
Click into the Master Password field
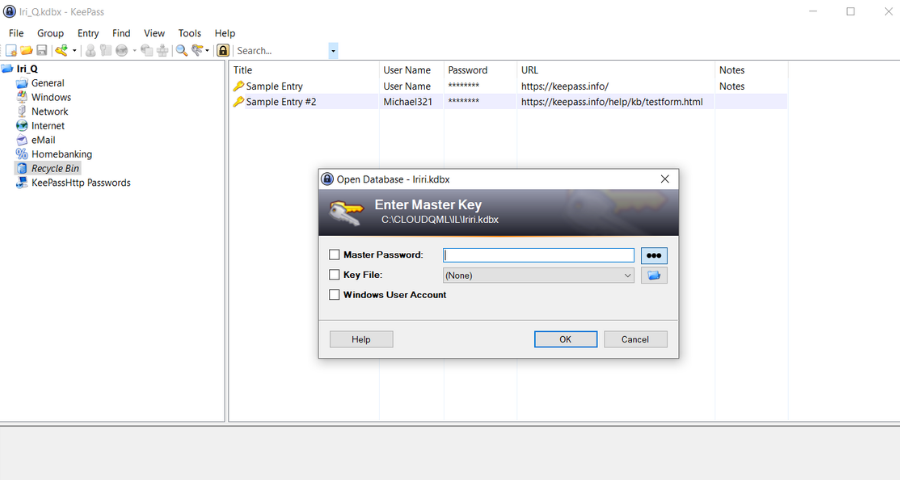pyautogui.click(x=538, y=256)
